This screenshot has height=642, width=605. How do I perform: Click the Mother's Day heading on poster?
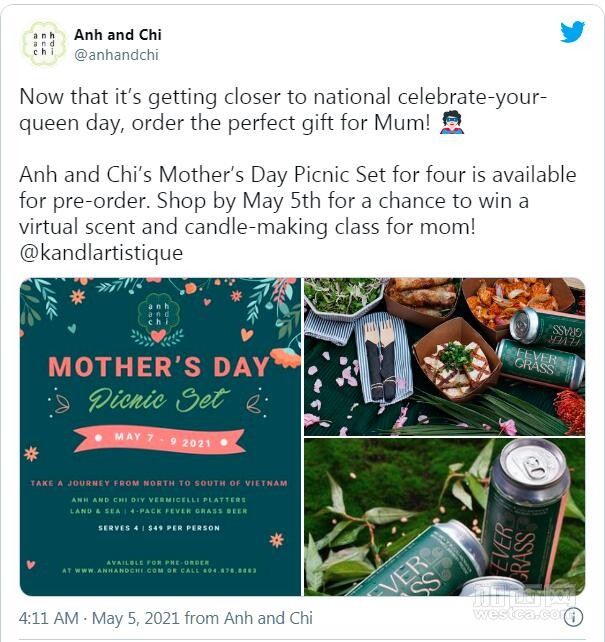coord(159,366)
